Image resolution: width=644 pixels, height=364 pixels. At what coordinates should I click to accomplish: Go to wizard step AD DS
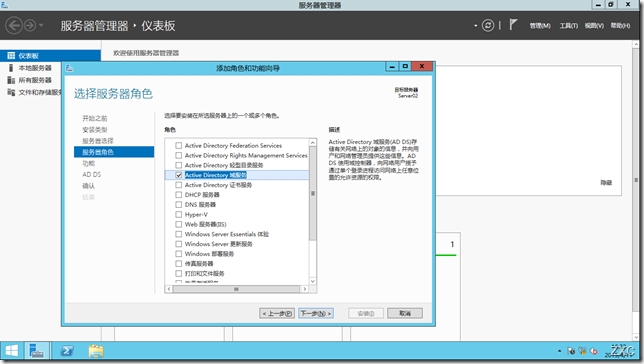(91, 175)
